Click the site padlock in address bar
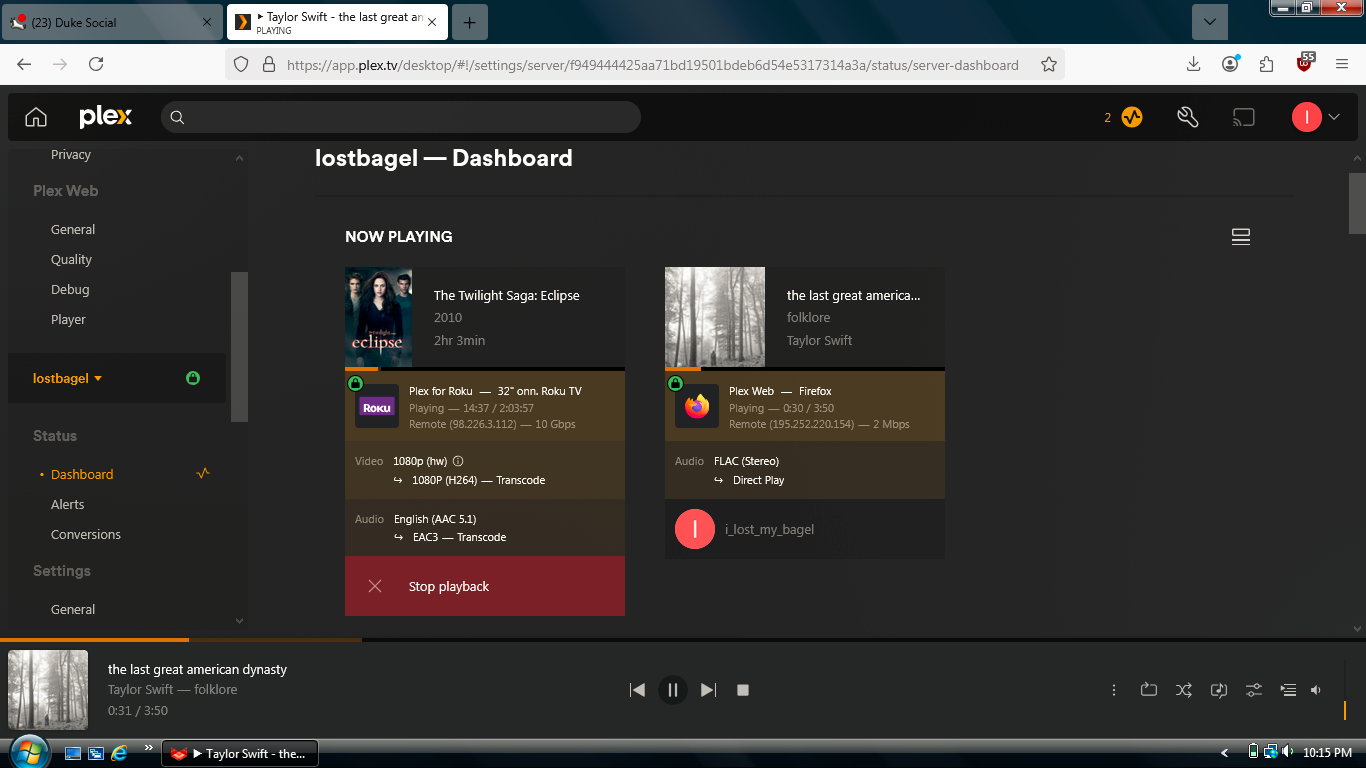This screenshot has height=768, width=1366. tap(268, 64)
